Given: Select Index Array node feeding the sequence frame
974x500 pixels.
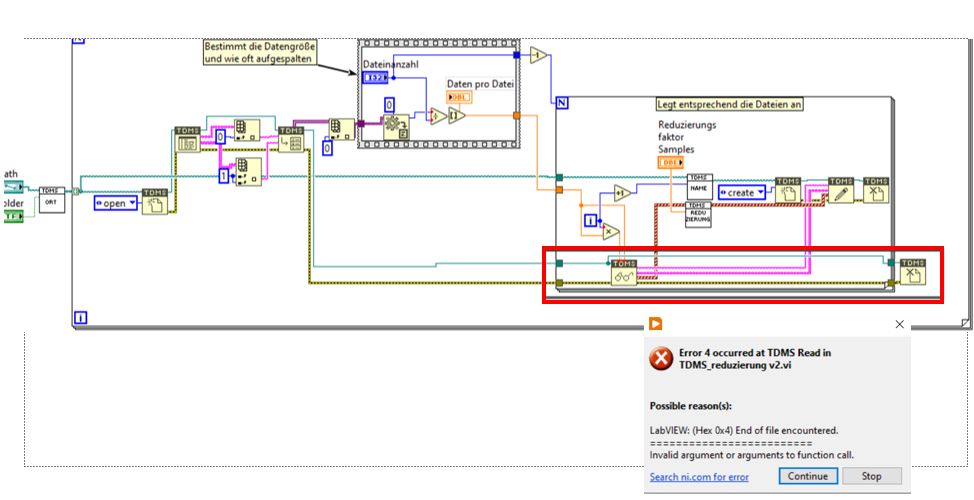Looking at the screenshot, I should point(342,129).
